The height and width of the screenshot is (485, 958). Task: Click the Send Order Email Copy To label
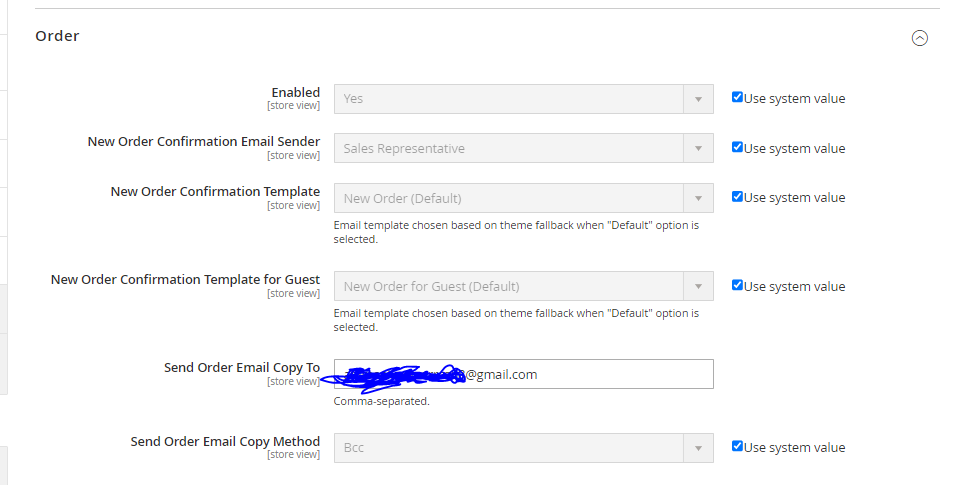[241, 367]
